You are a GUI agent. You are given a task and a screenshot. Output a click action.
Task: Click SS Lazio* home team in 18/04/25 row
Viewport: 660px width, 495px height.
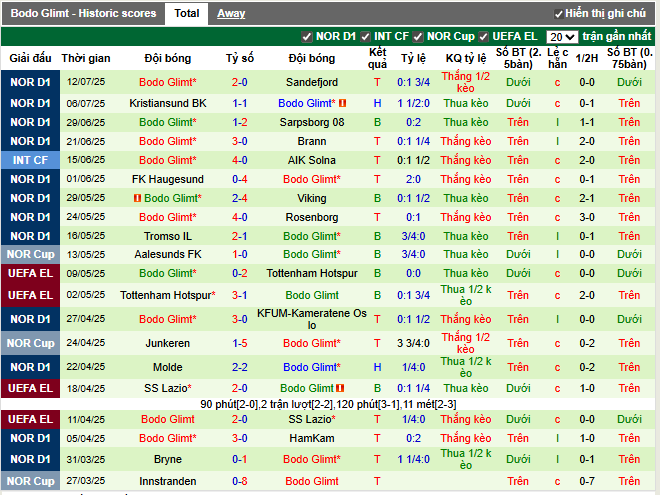pos(168,388)
